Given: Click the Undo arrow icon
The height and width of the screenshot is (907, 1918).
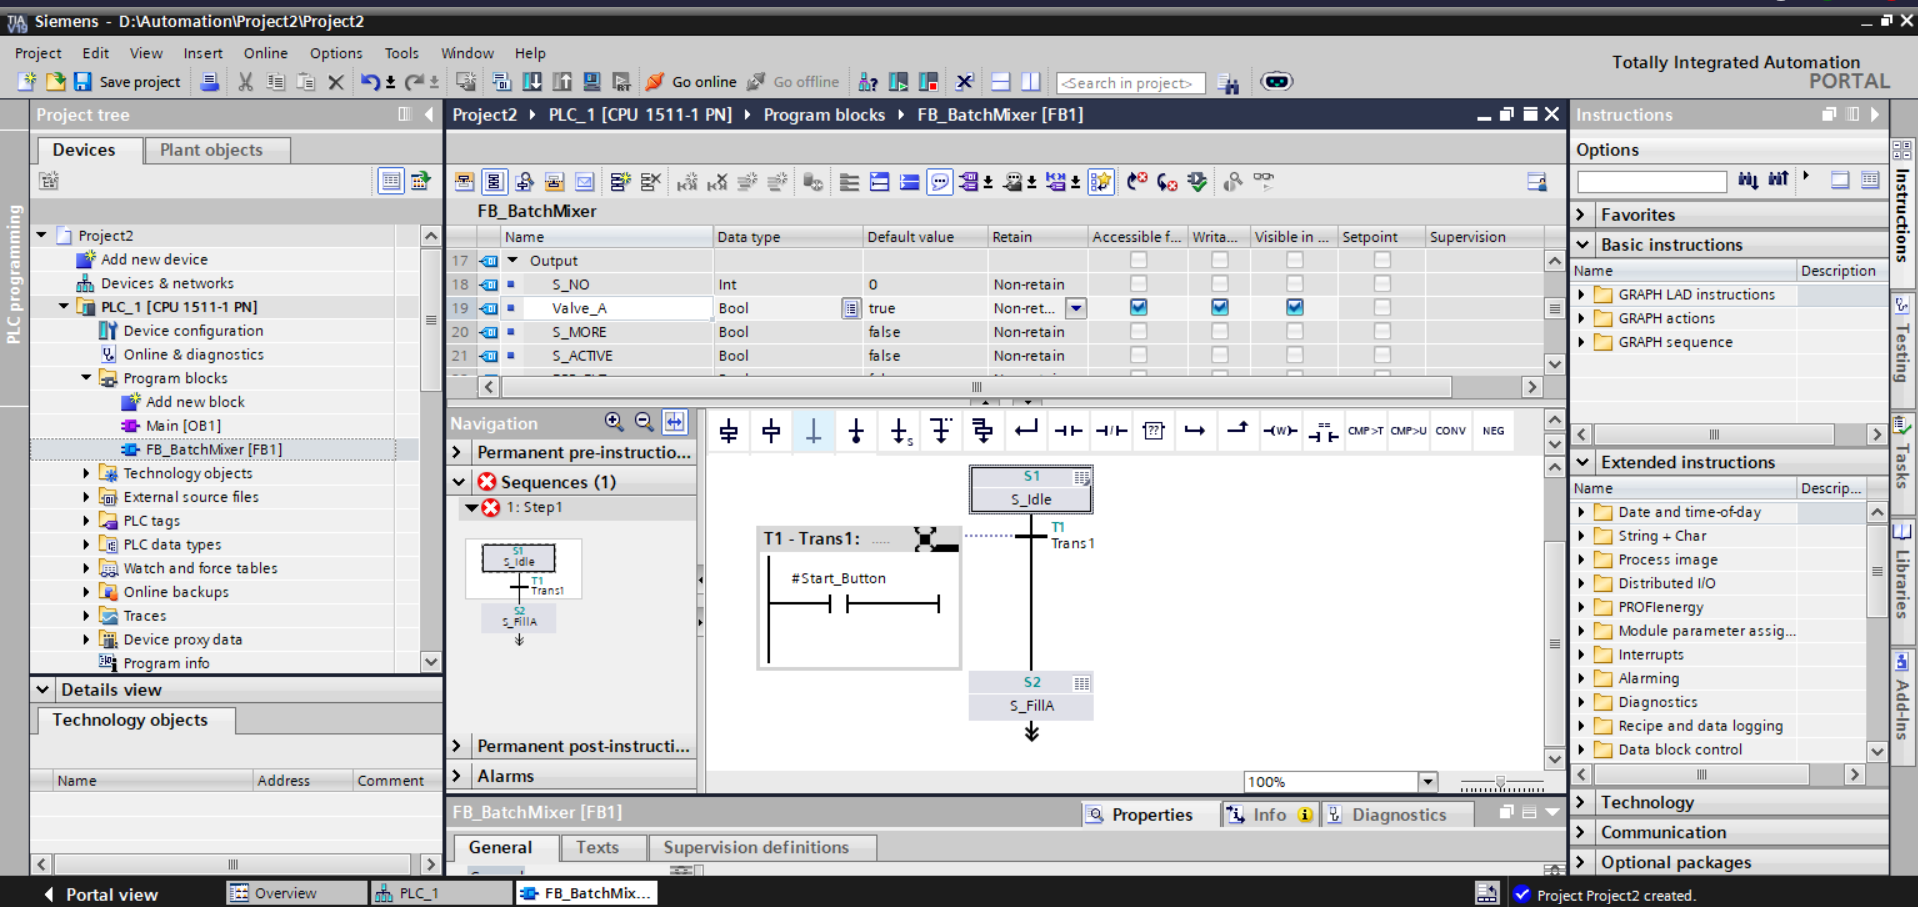Looking at the screenshot, I should [370, 82].
